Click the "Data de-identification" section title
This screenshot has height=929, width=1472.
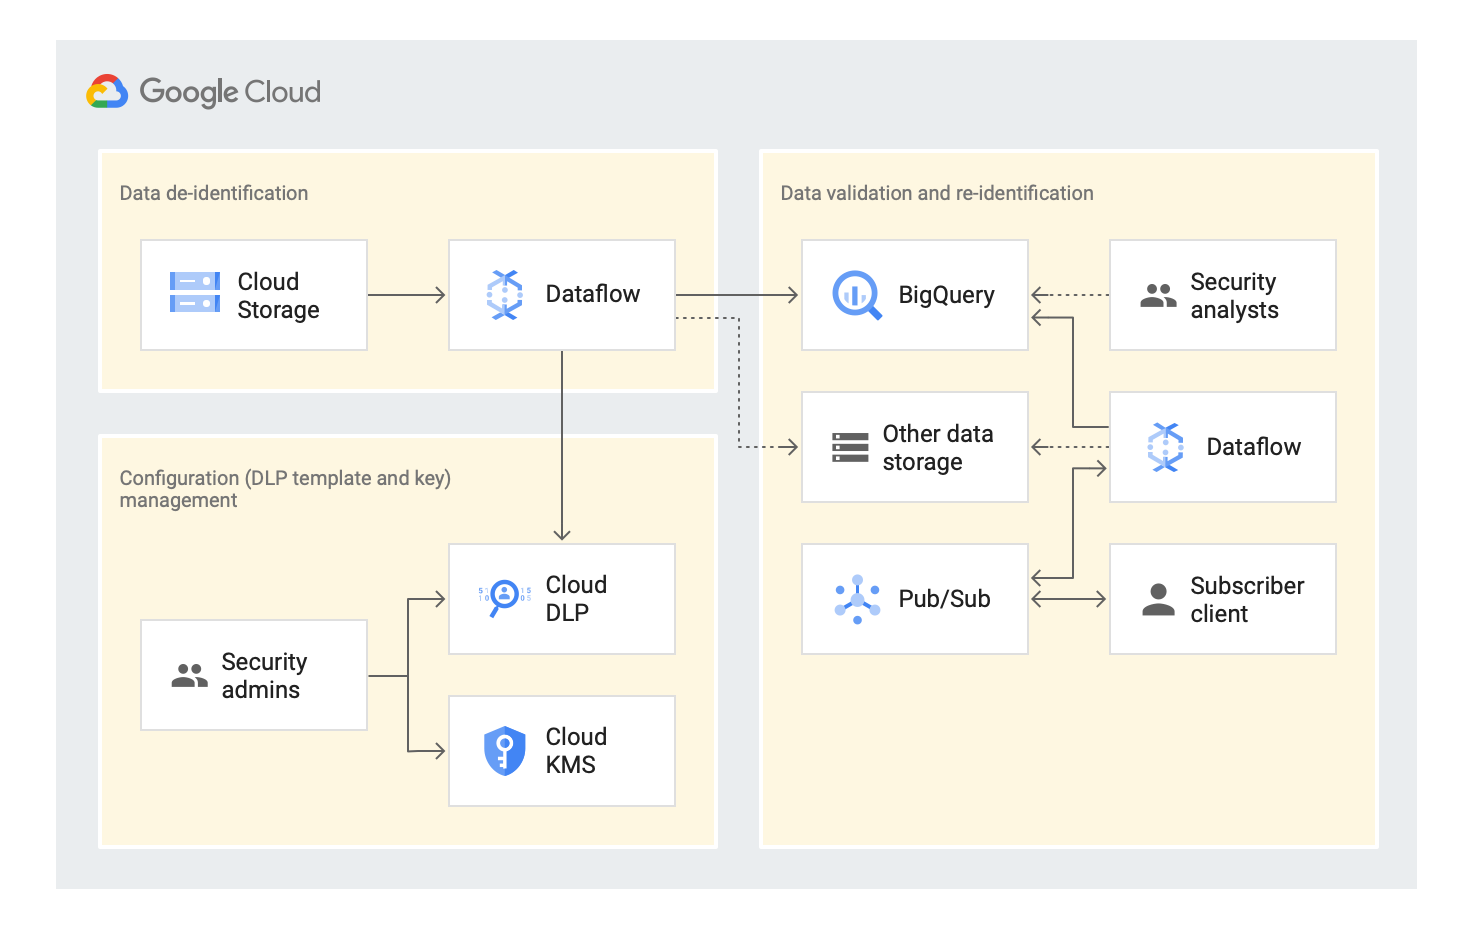214,193
